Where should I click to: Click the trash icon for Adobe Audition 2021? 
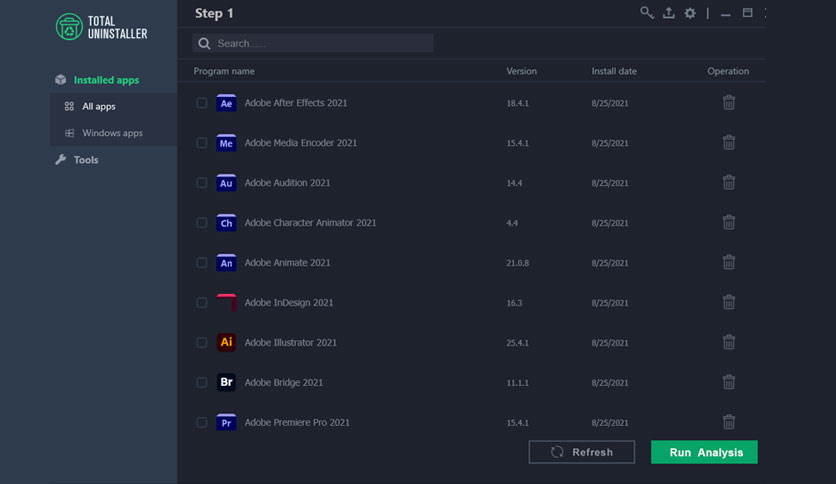pos(729,182)
